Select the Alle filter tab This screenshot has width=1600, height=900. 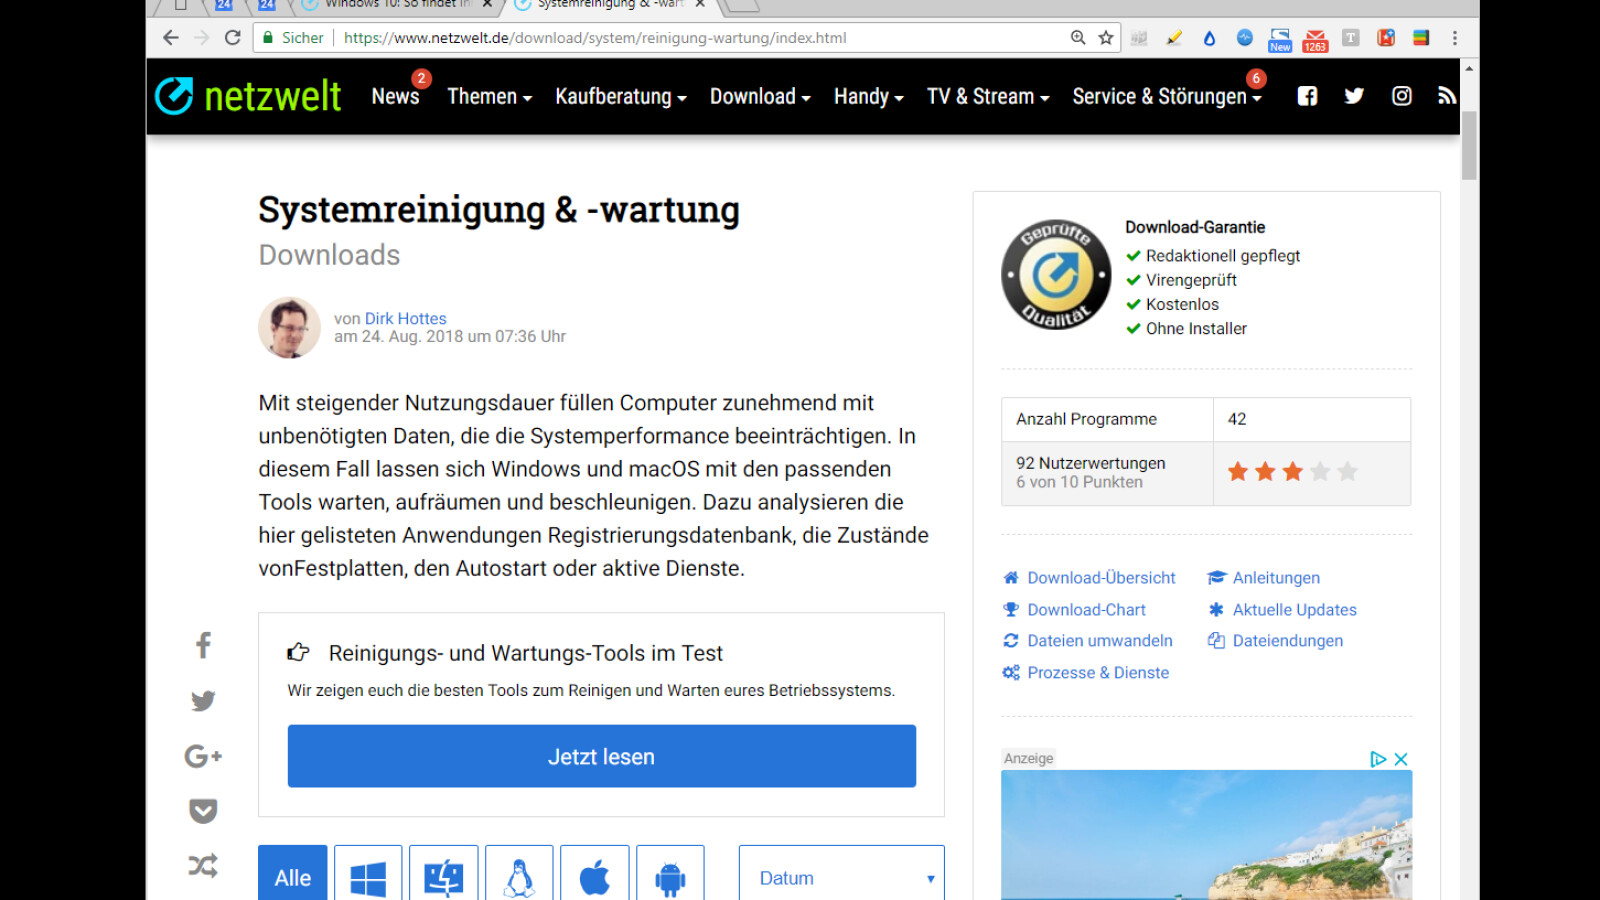click(292, 877)
